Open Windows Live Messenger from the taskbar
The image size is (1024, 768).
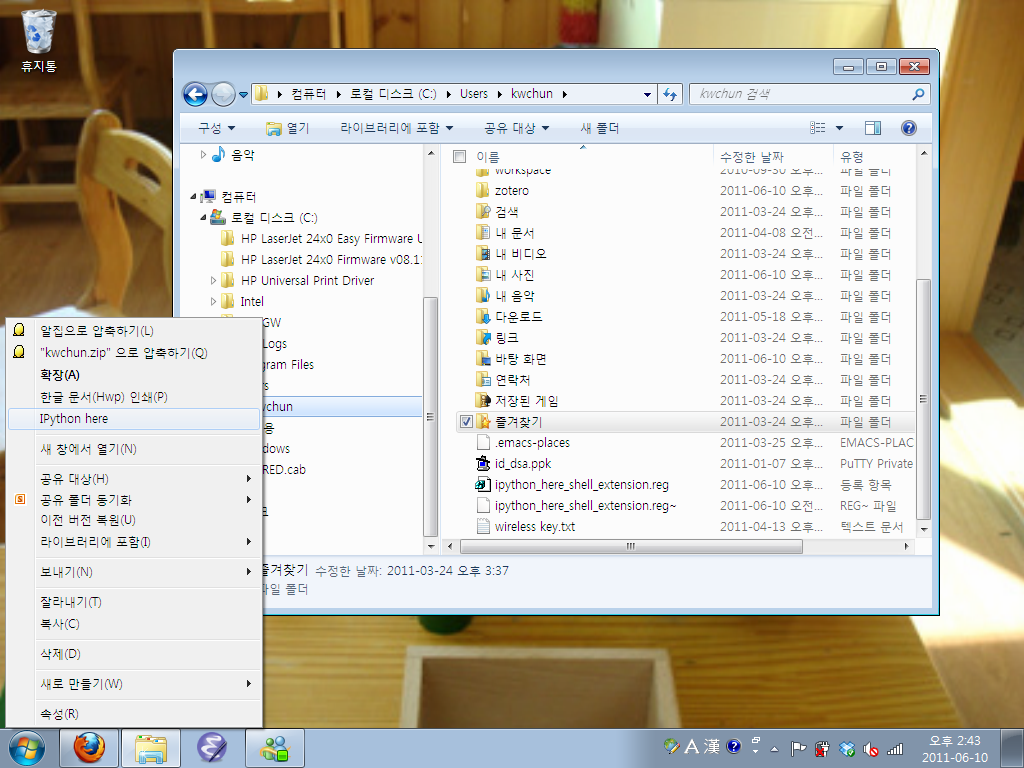(274, 748)
